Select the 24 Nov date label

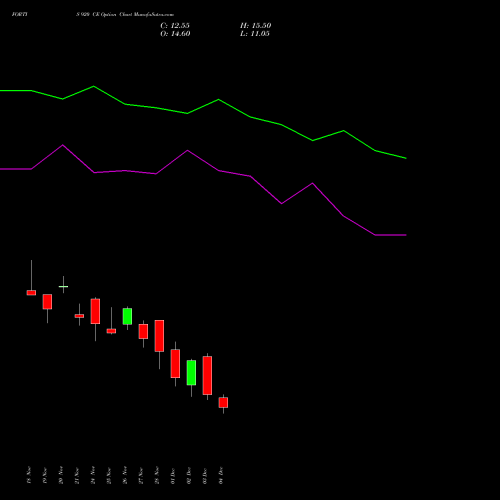[x=93, y=475]
